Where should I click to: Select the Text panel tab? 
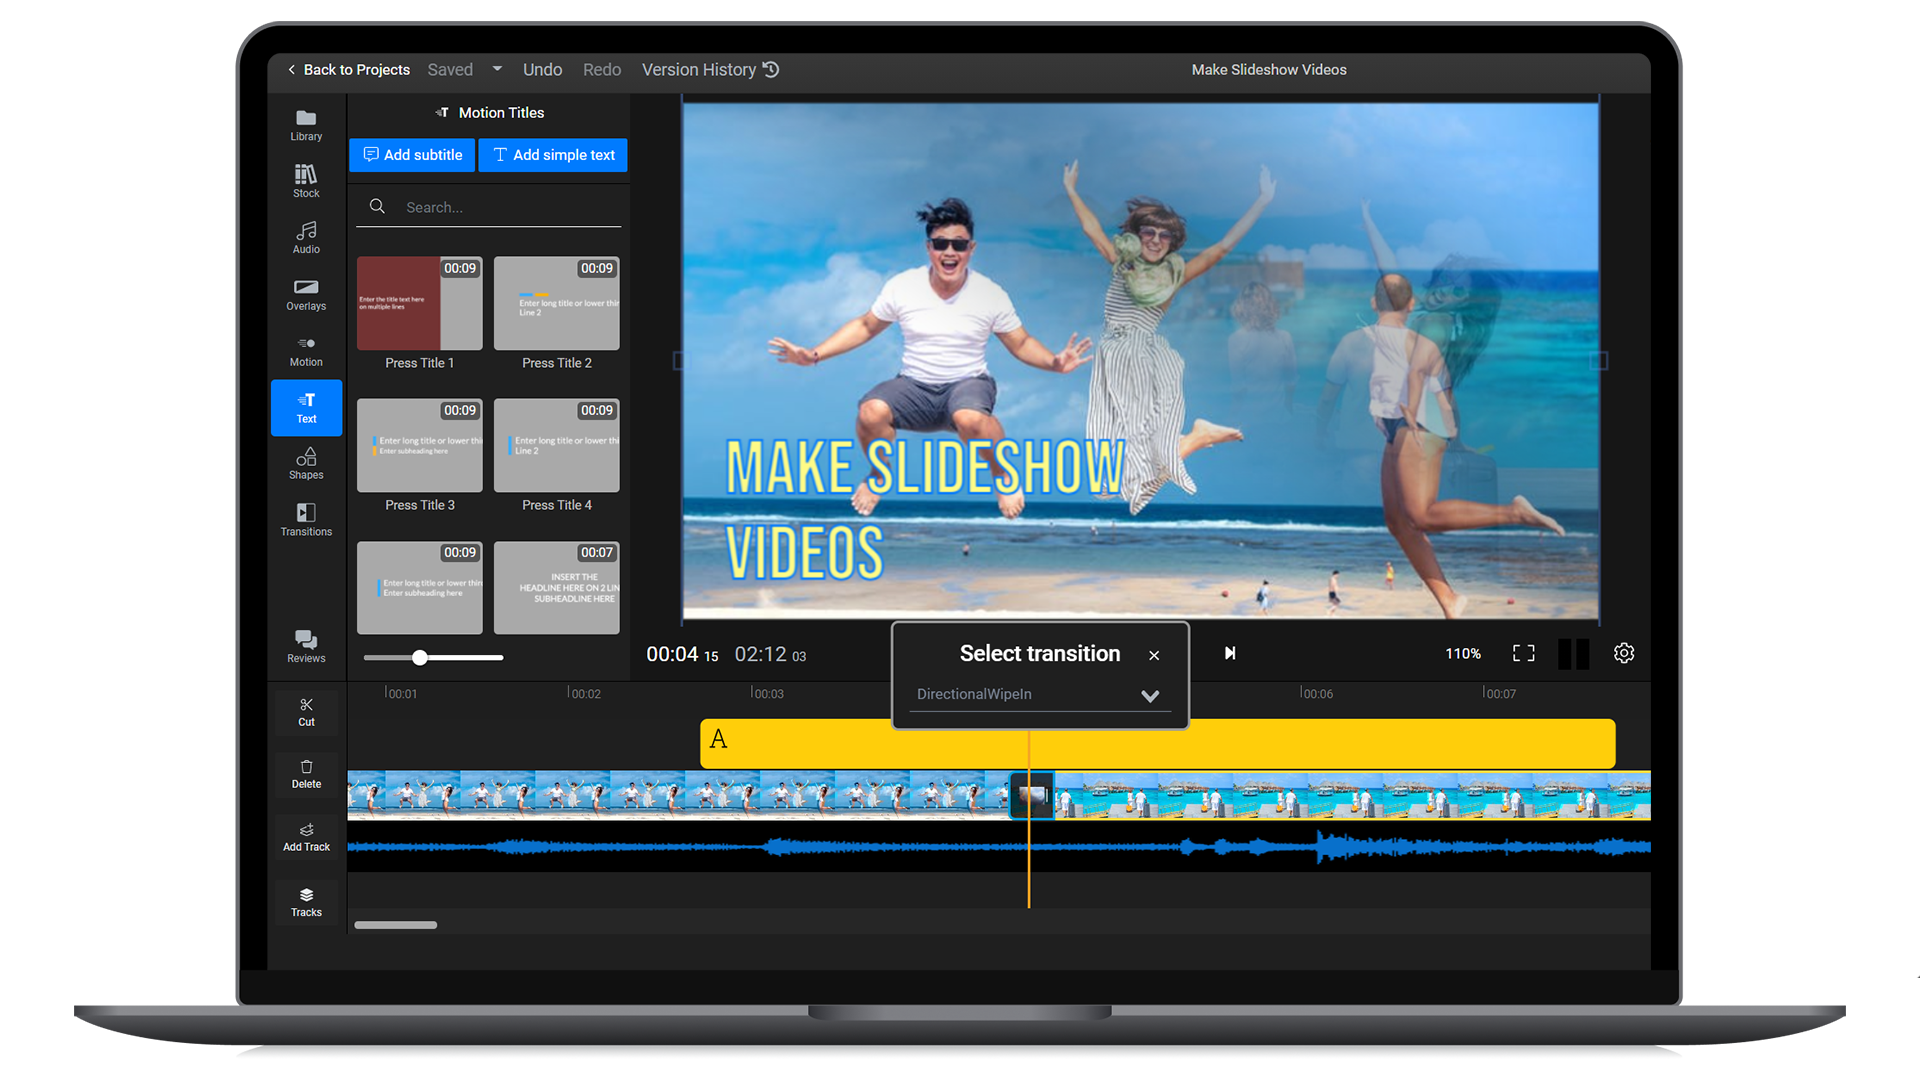(306, 408)
